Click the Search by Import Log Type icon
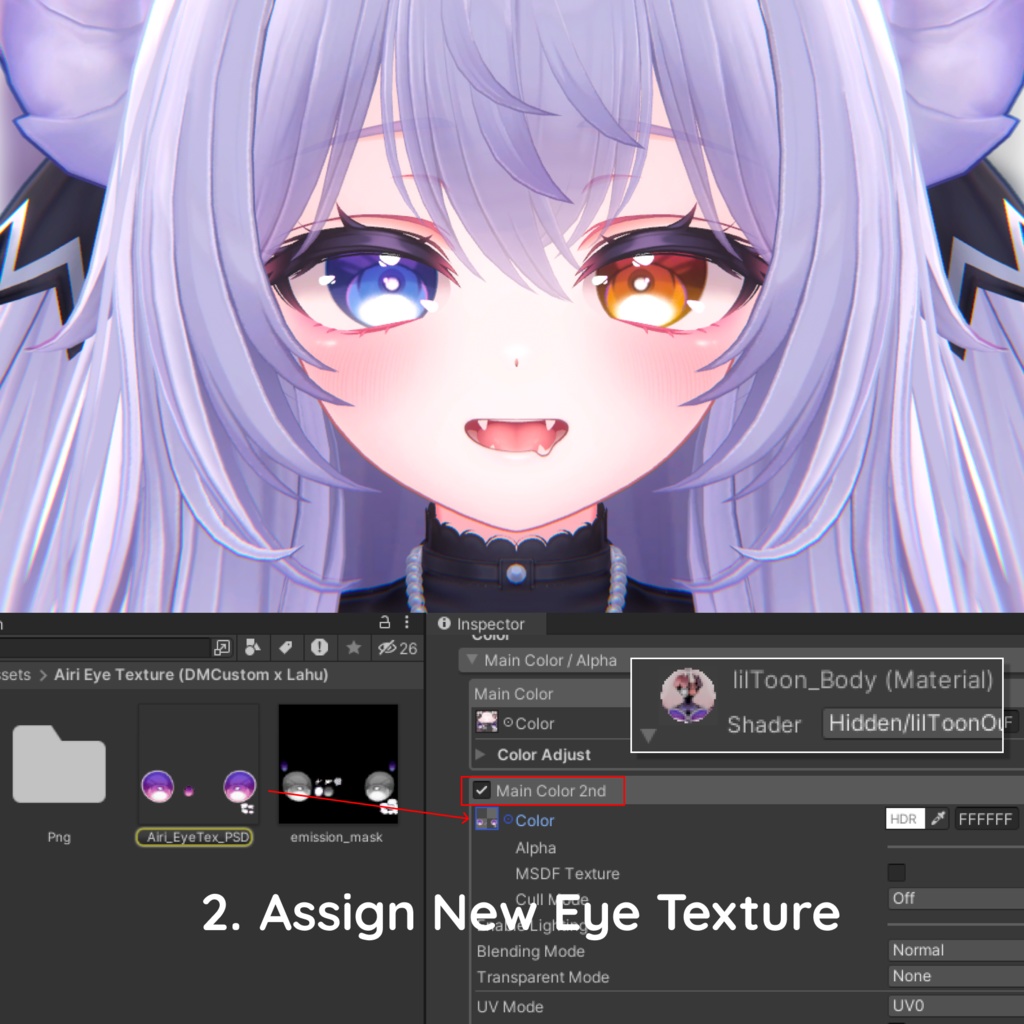The width and height of the screenshot is (1024, 1024). [319, 647]
